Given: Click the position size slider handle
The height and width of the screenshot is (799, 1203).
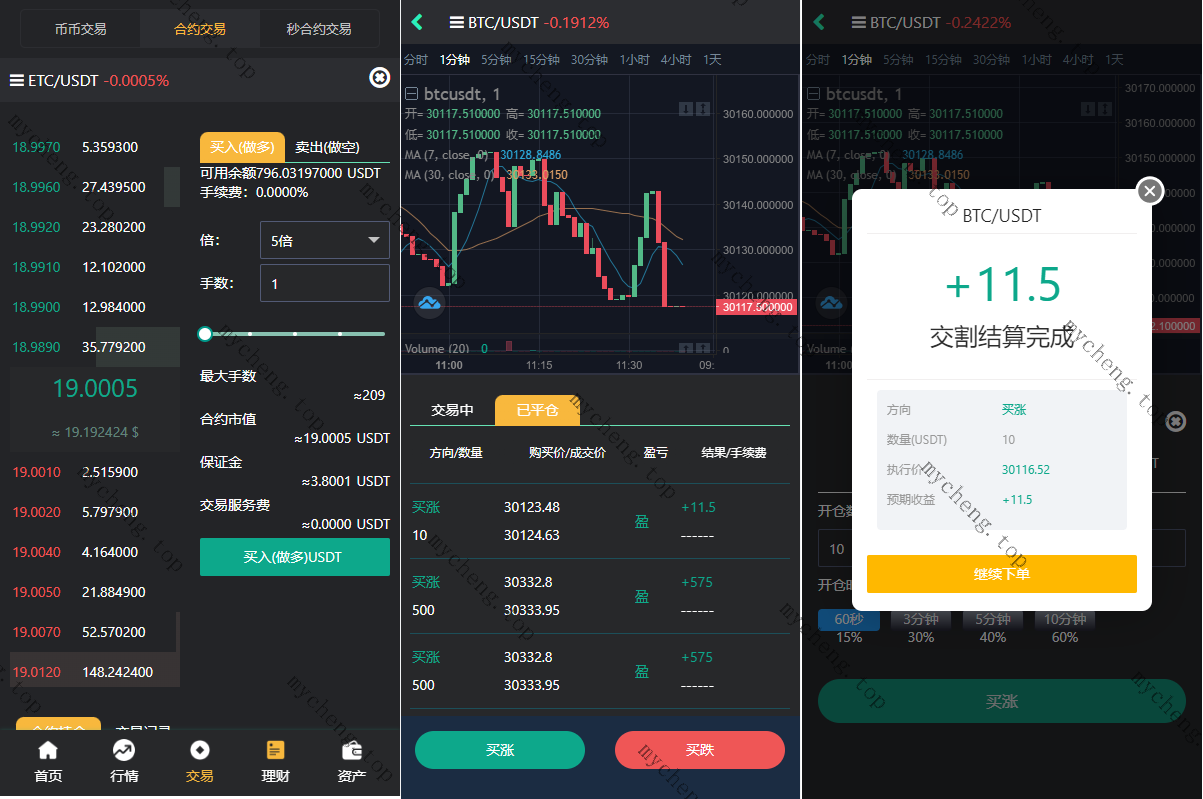Looking at the screenshot, I should coord(205,333).
